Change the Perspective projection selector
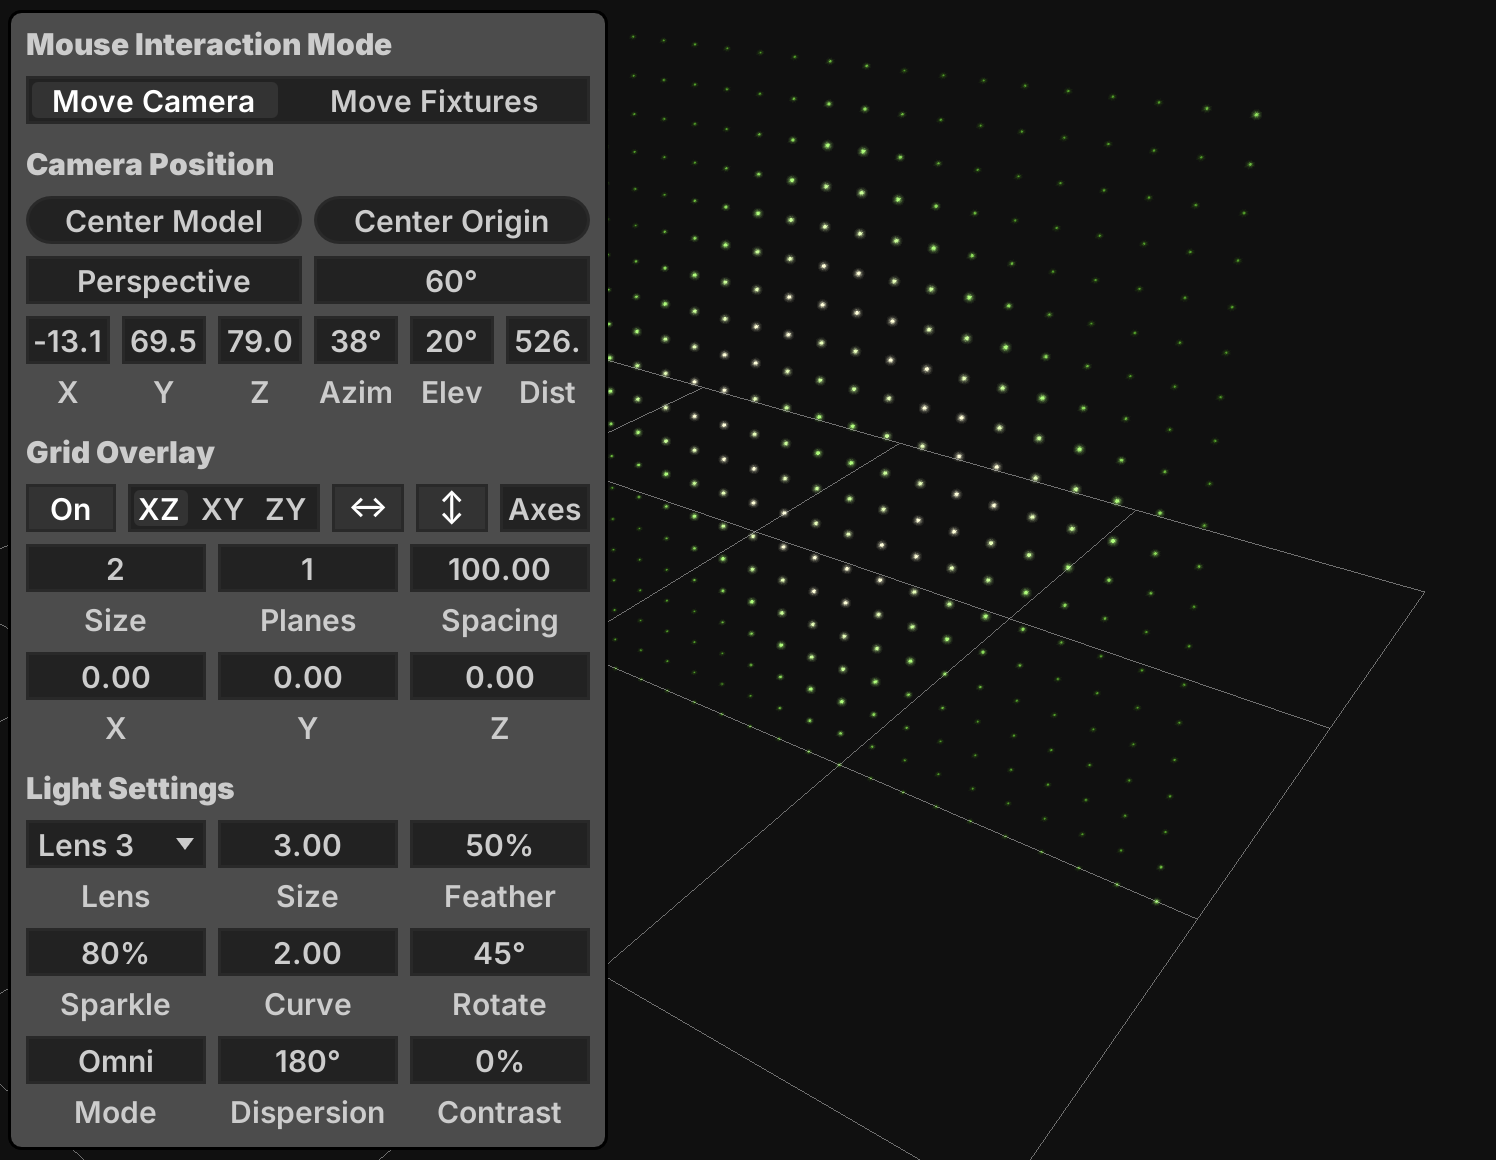This screenshot has width=1496, height=1160. coord(164,281)
